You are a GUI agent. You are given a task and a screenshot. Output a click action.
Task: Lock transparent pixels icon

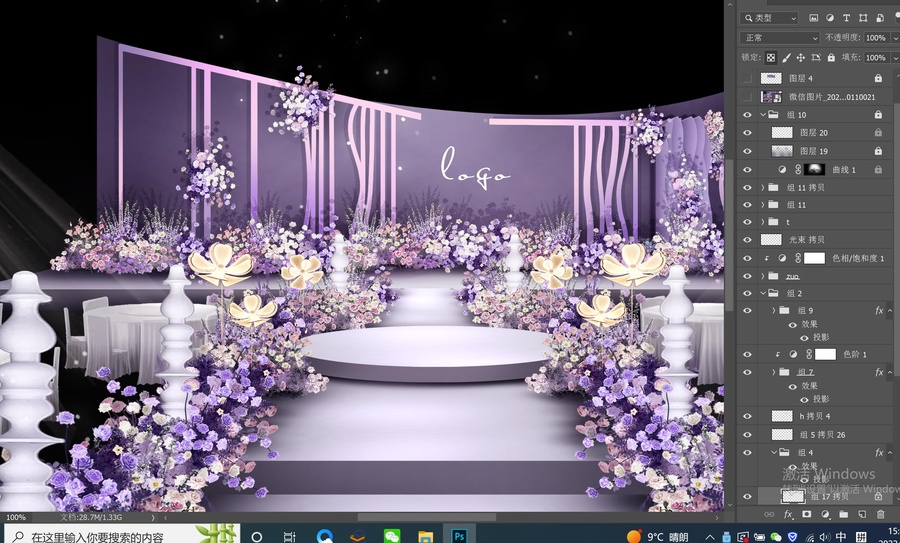[x=771, y=57]
